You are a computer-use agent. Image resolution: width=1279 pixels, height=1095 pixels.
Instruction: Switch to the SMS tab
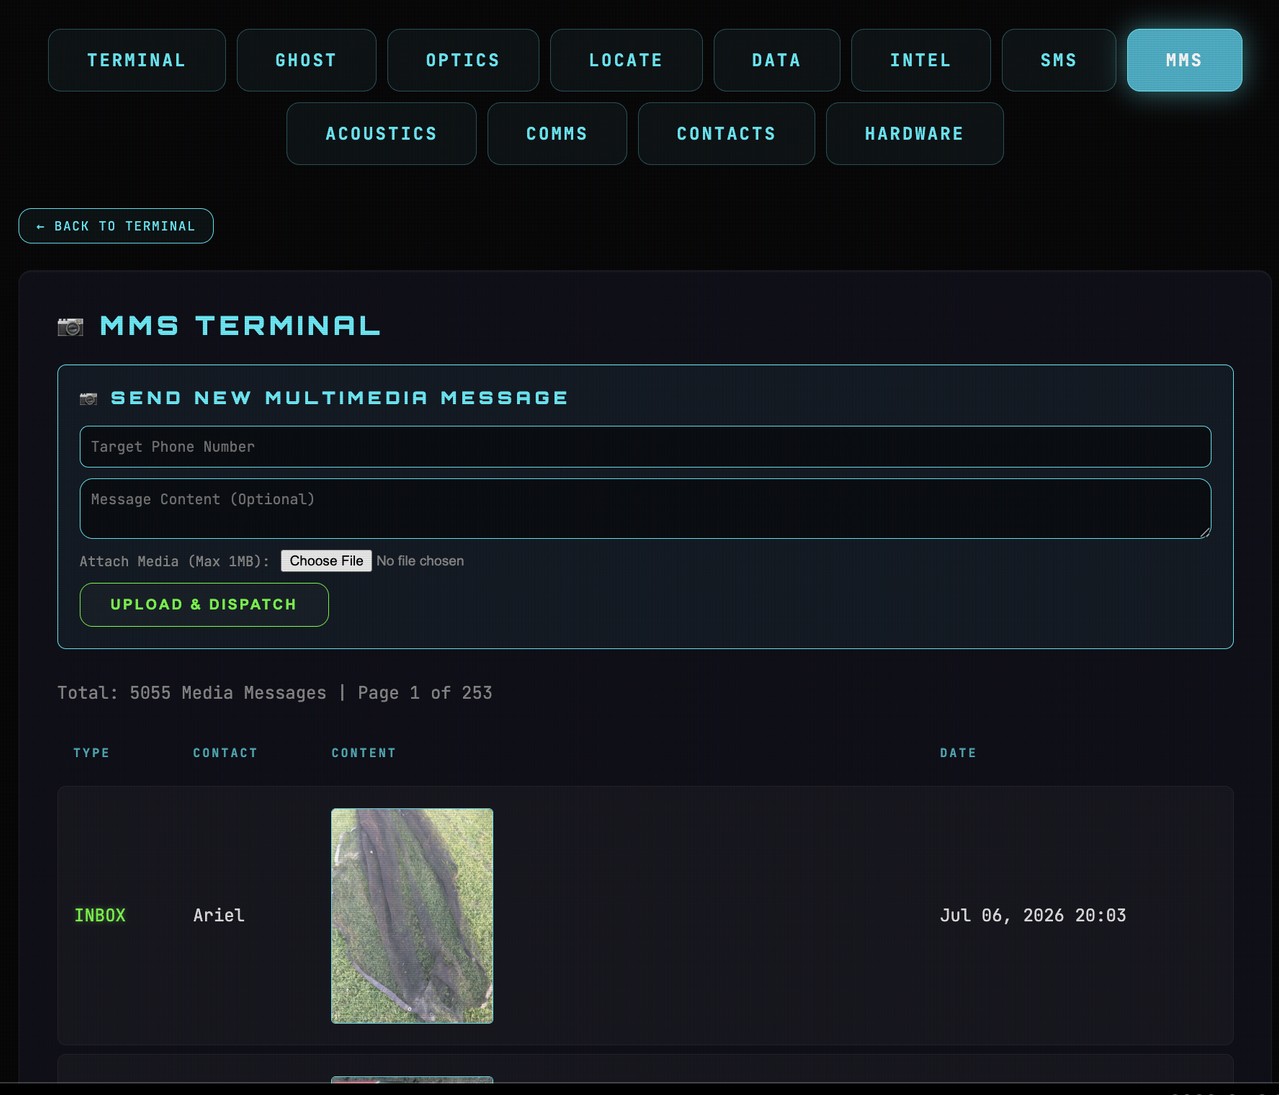(x=1059, y=60)
